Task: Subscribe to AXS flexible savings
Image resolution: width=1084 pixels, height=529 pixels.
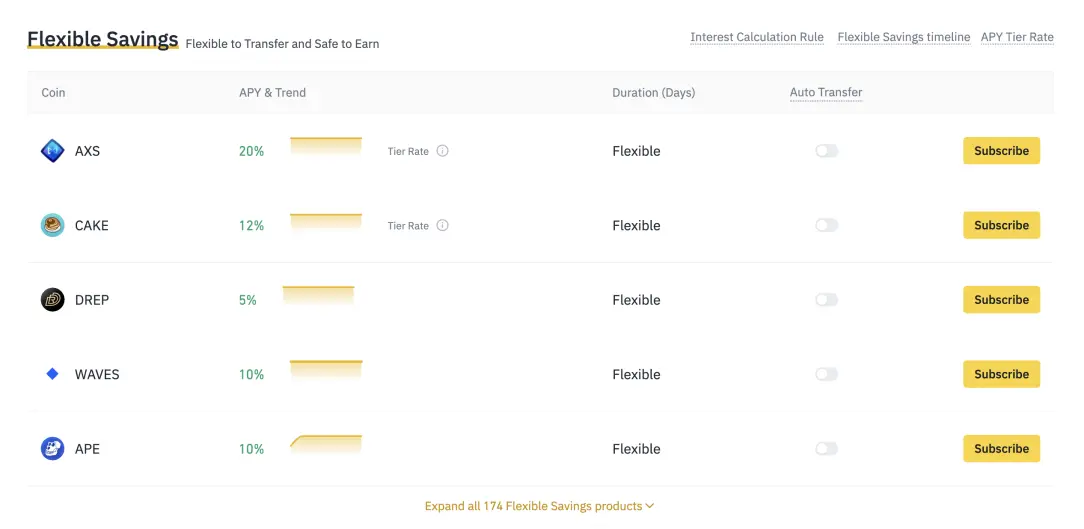Action: 1001,151
